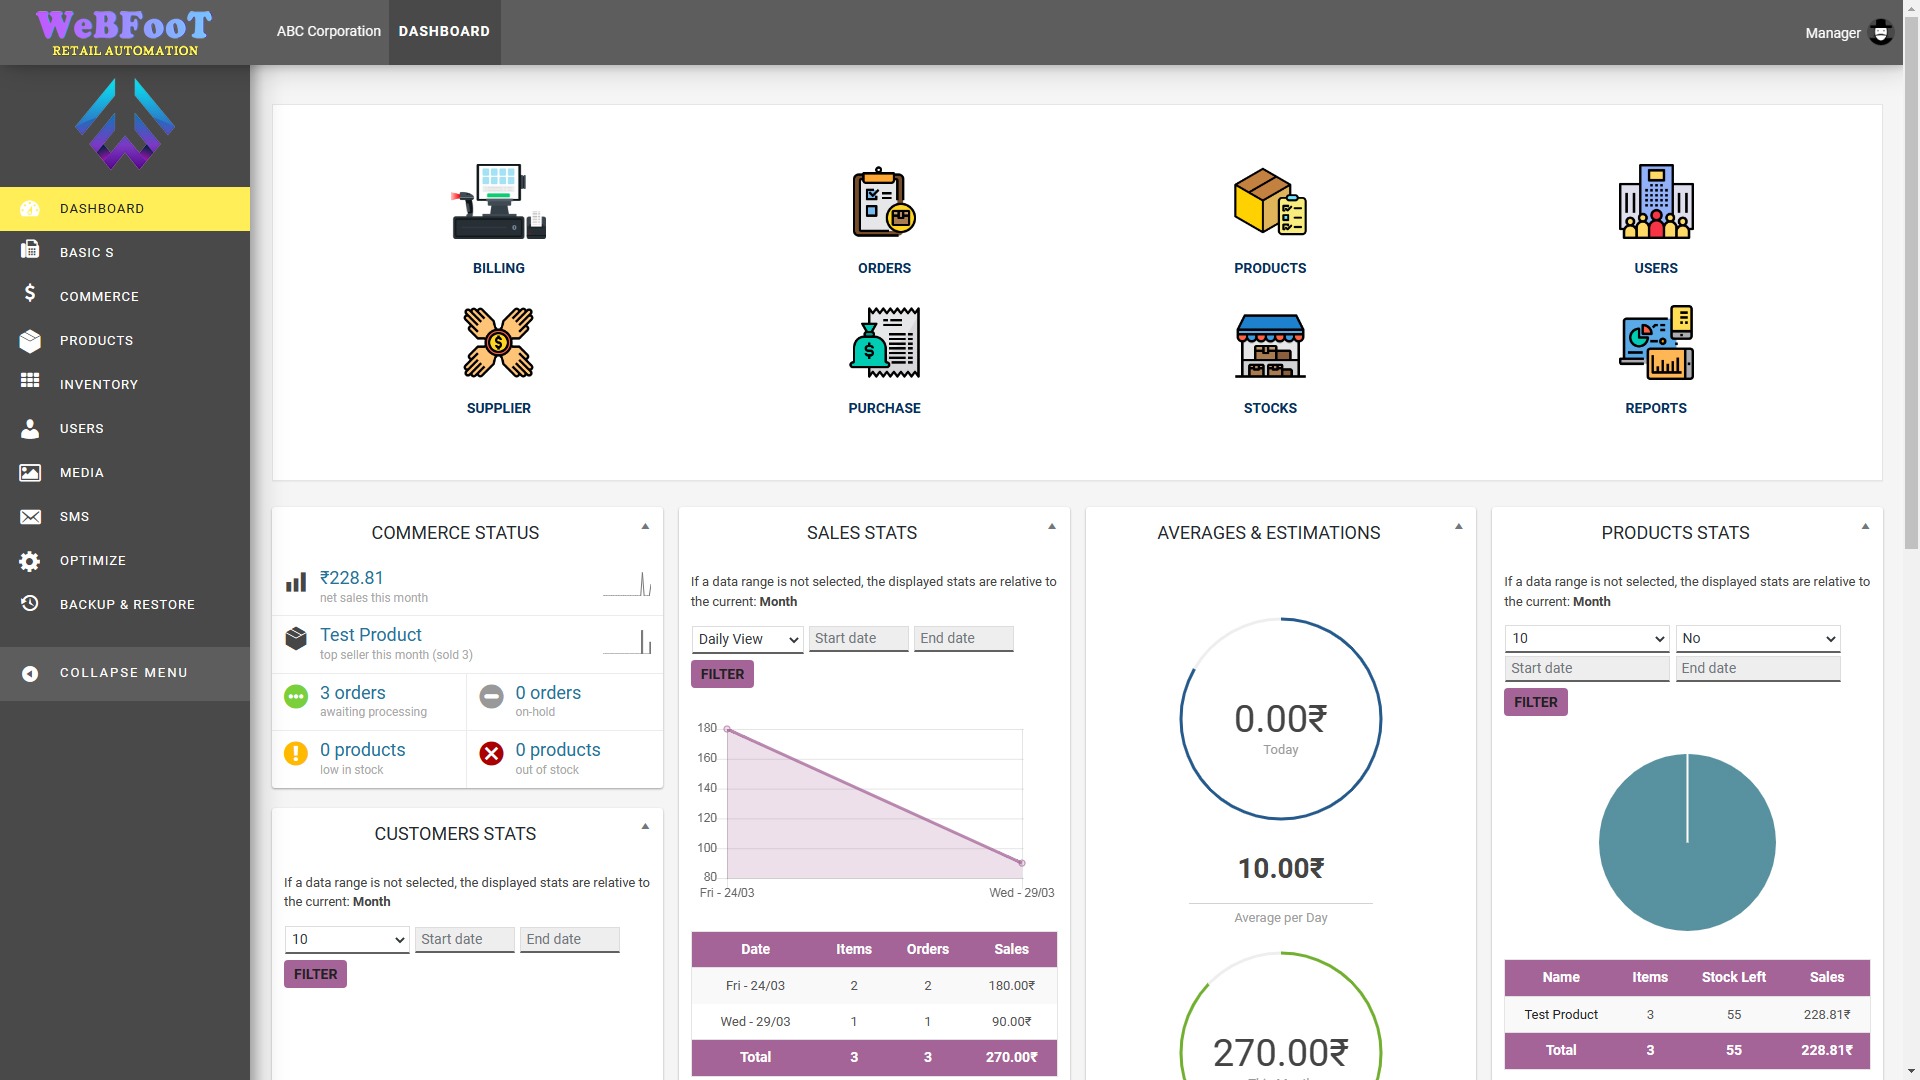Click the Sales Stats Start date field
The image size is (1920, 1080).
click(858, 638)
